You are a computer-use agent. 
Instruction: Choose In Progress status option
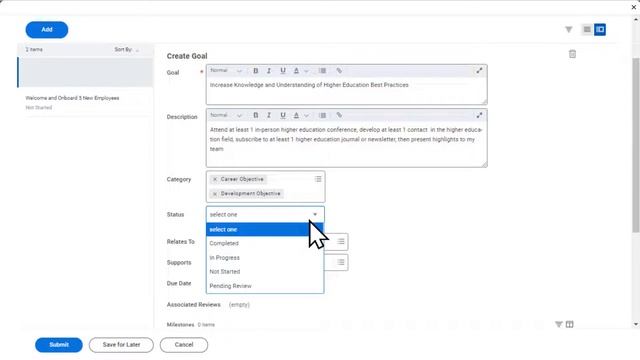(x=265, y=258)
